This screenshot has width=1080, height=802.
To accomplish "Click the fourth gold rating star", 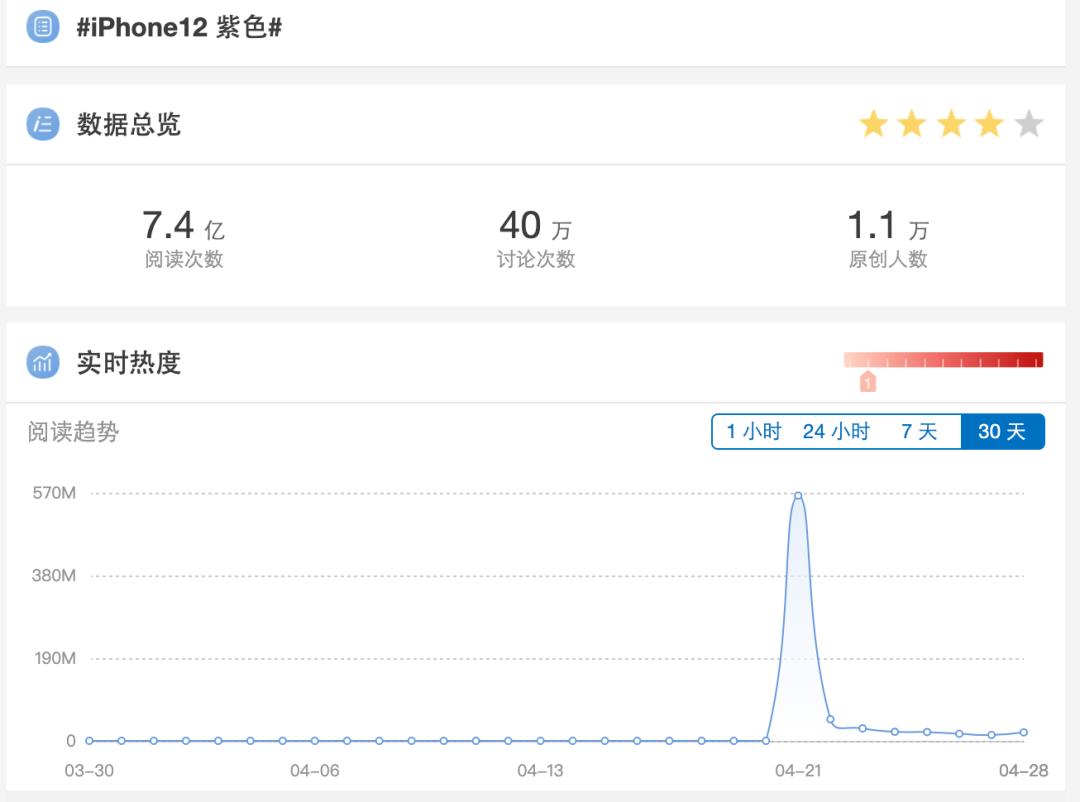I will click(x=989, y=124).
